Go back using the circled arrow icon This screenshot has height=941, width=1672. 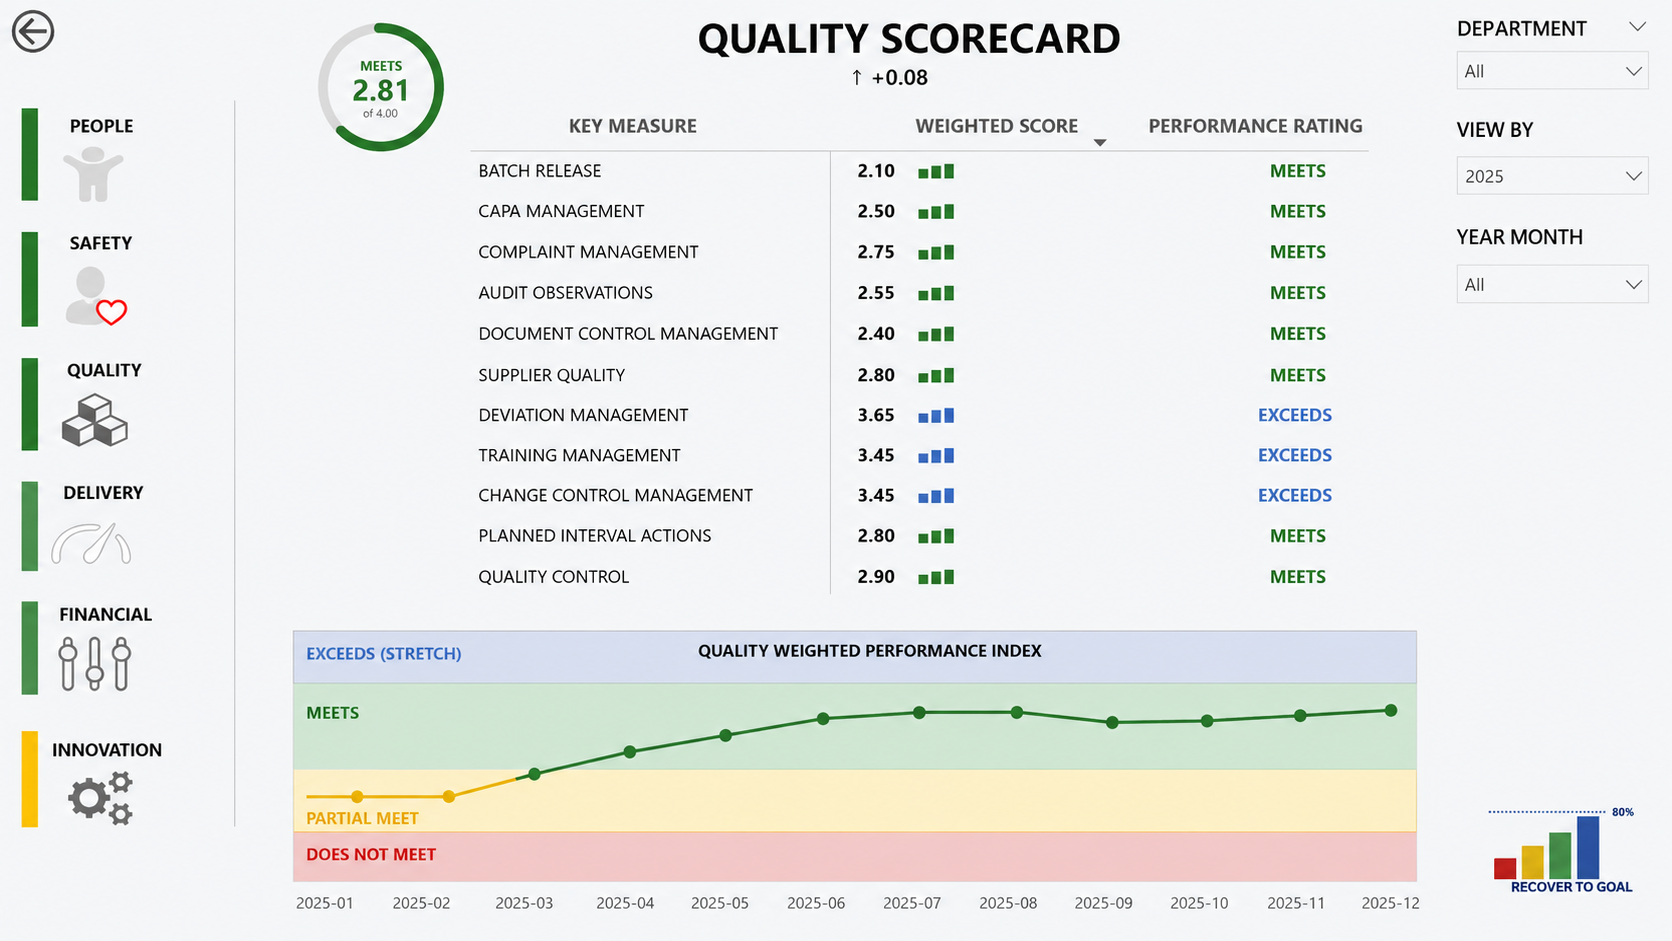click(33, 31)
